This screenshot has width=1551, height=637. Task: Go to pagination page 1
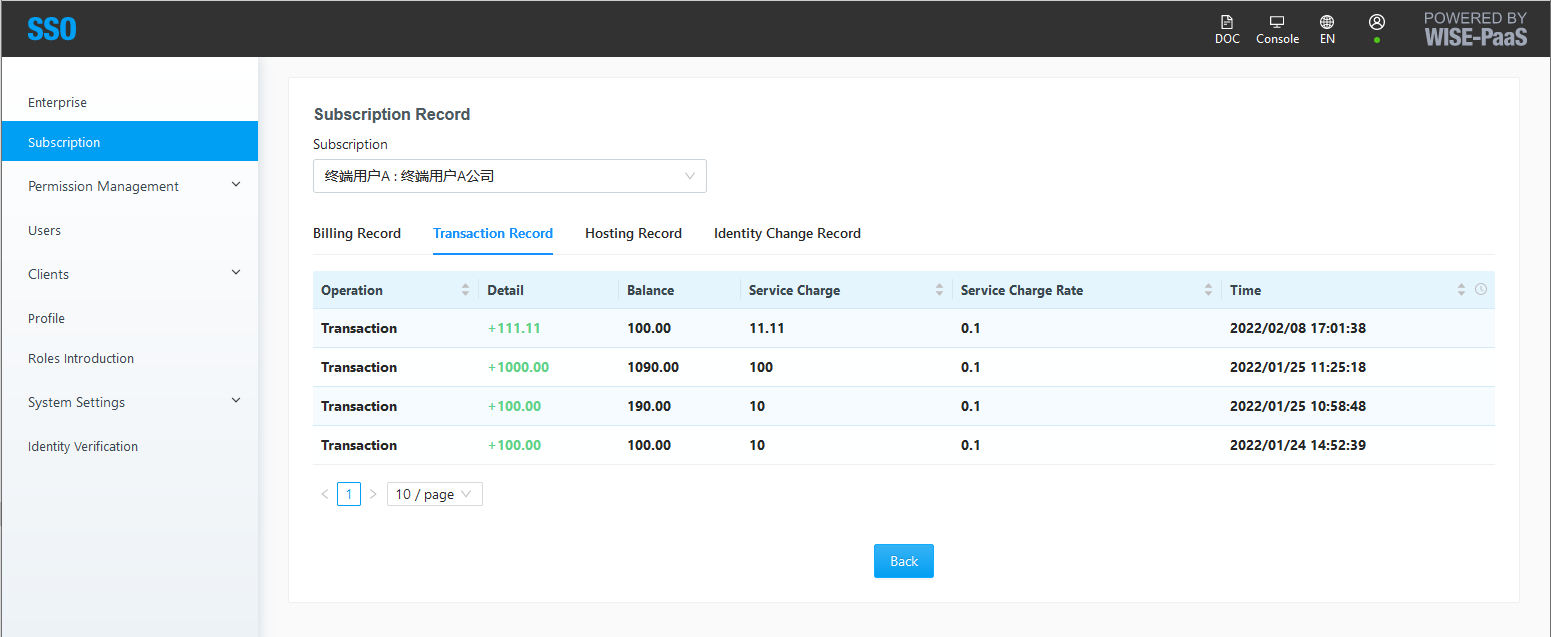(x=349, y=494)
